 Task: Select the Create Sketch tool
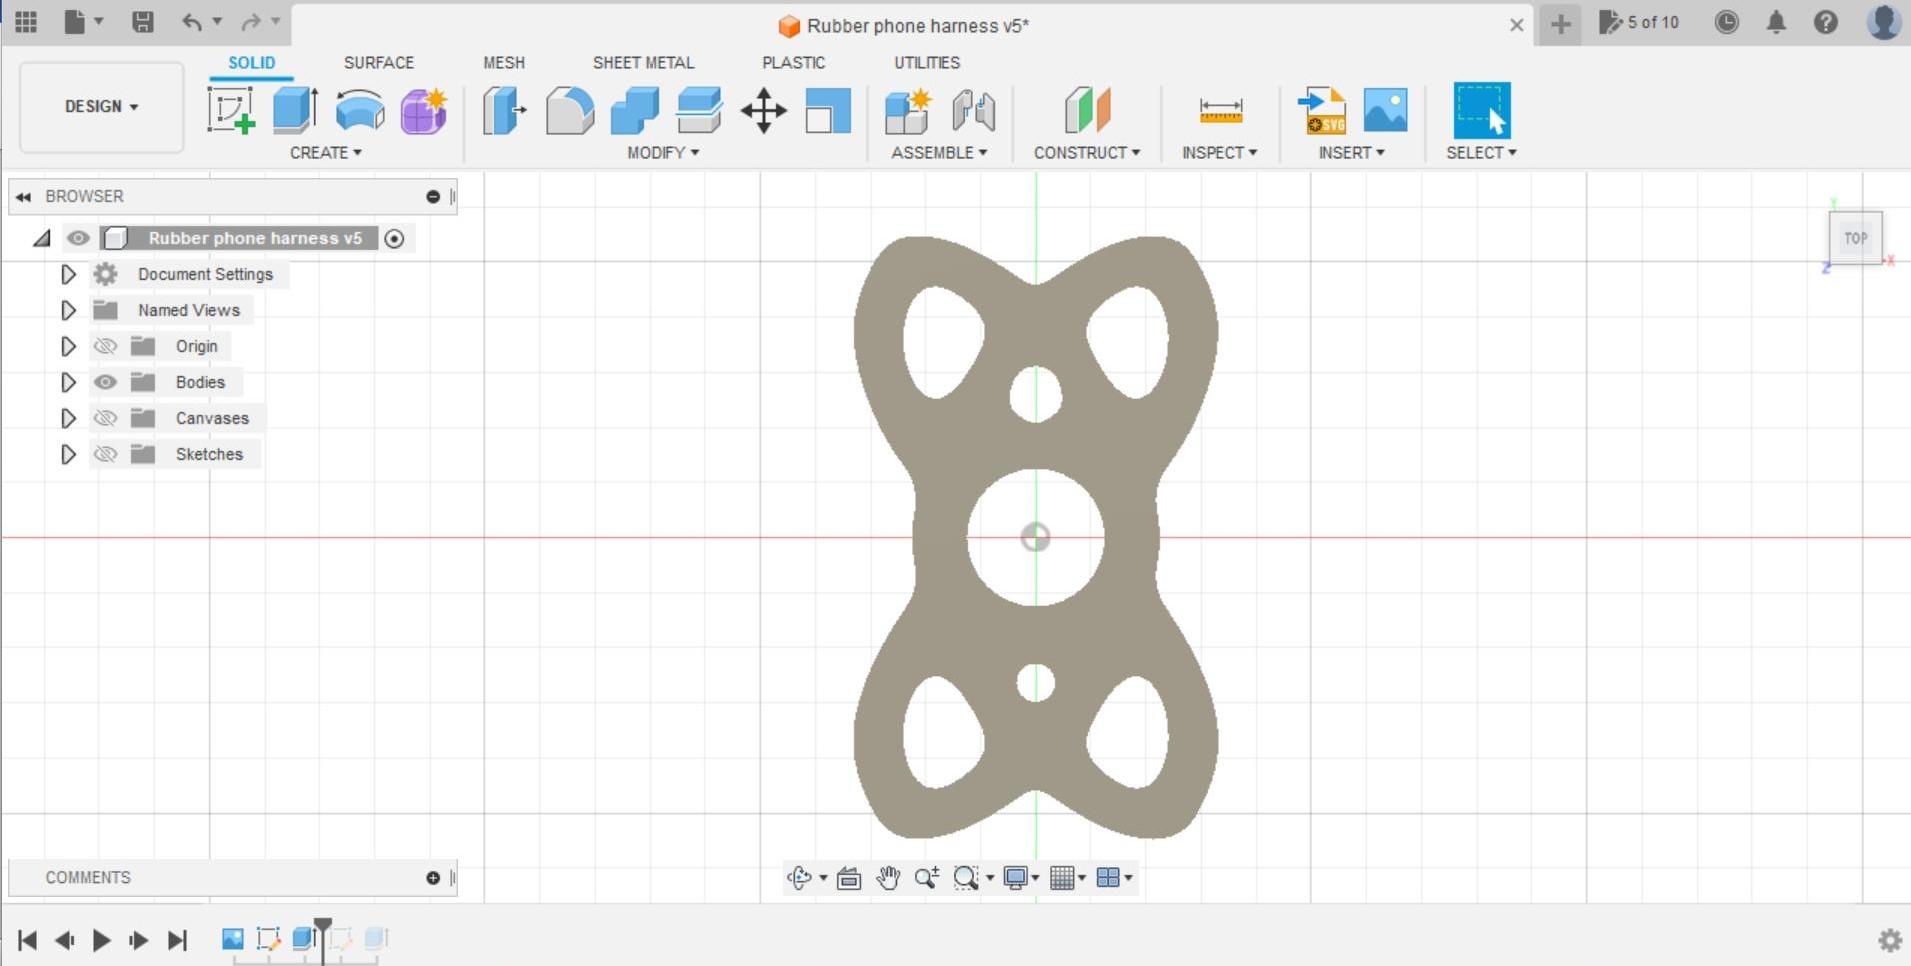click(231, 110)
